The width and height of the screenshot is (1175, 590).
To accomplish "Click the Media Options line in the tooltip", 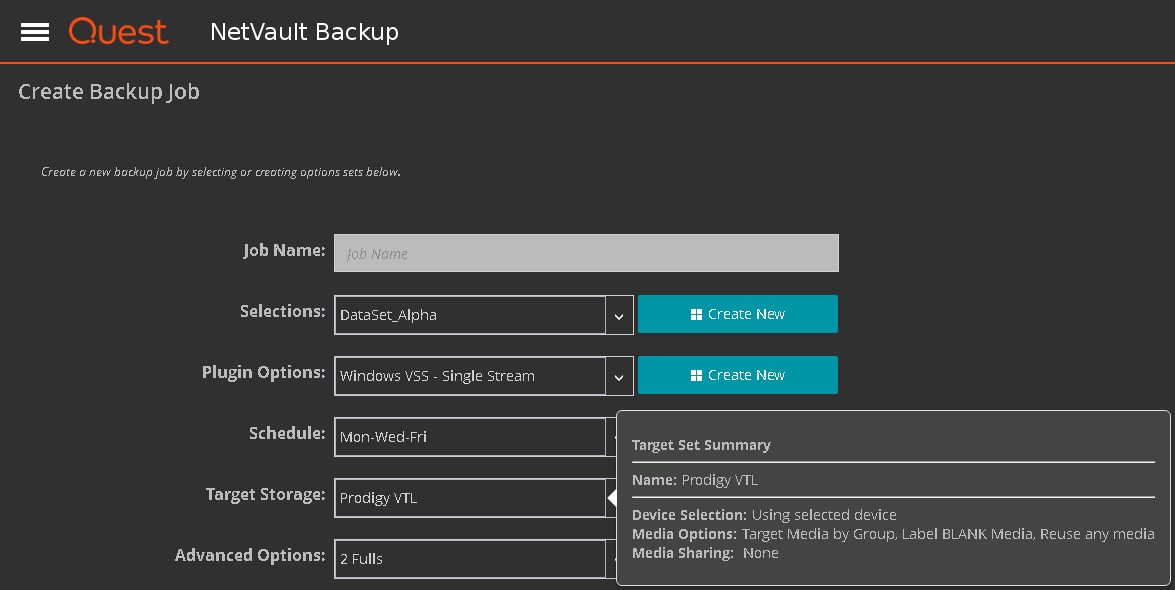I will pyautogui.click(x=892, y=534).
